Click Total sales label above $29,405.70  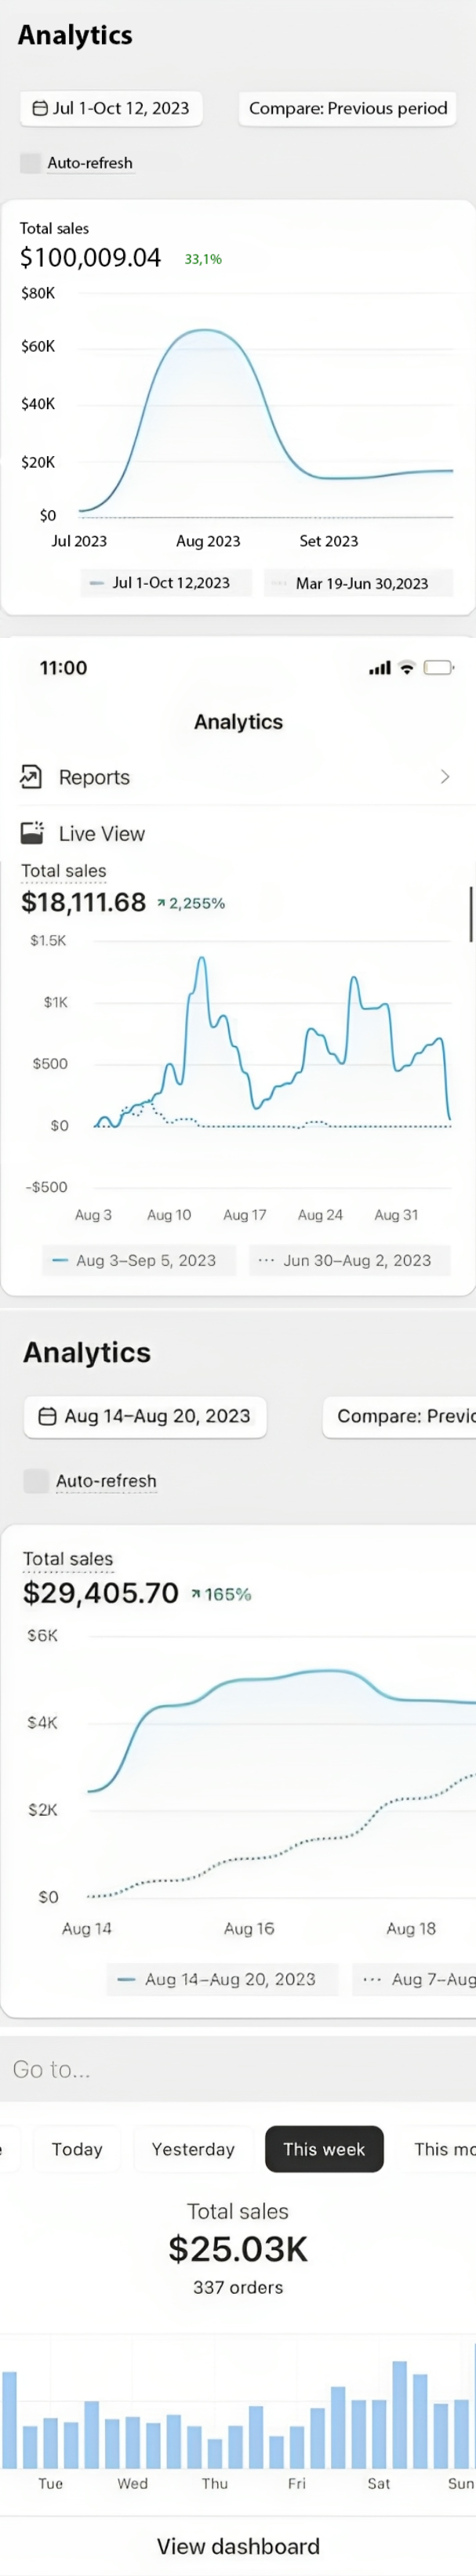coord(68,1559)
